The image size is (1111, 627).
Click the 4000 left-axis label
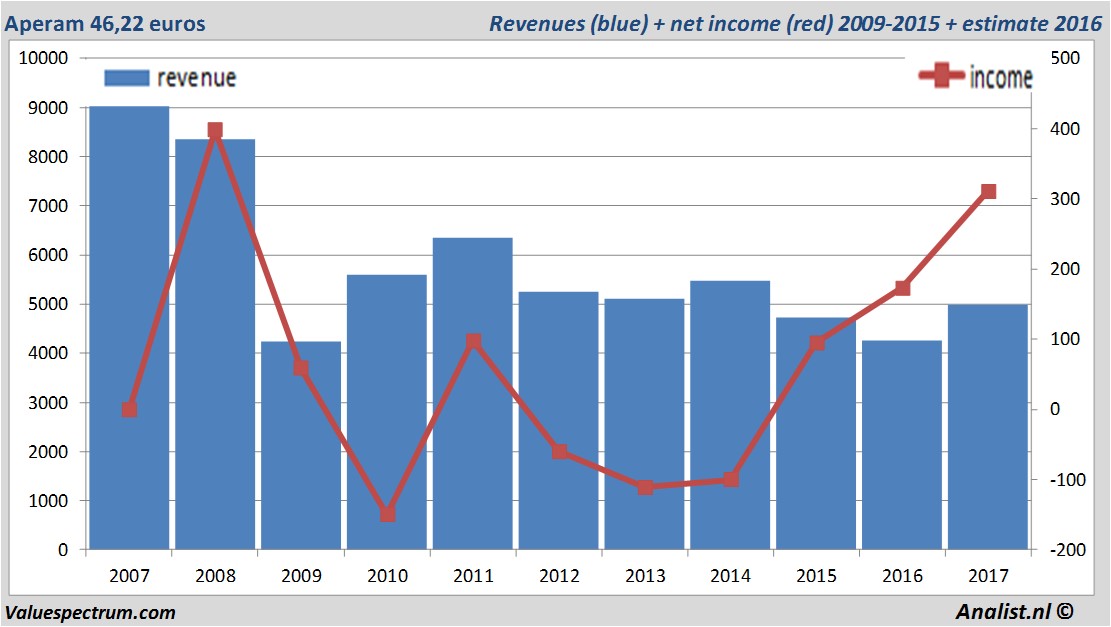pos(48,353)
